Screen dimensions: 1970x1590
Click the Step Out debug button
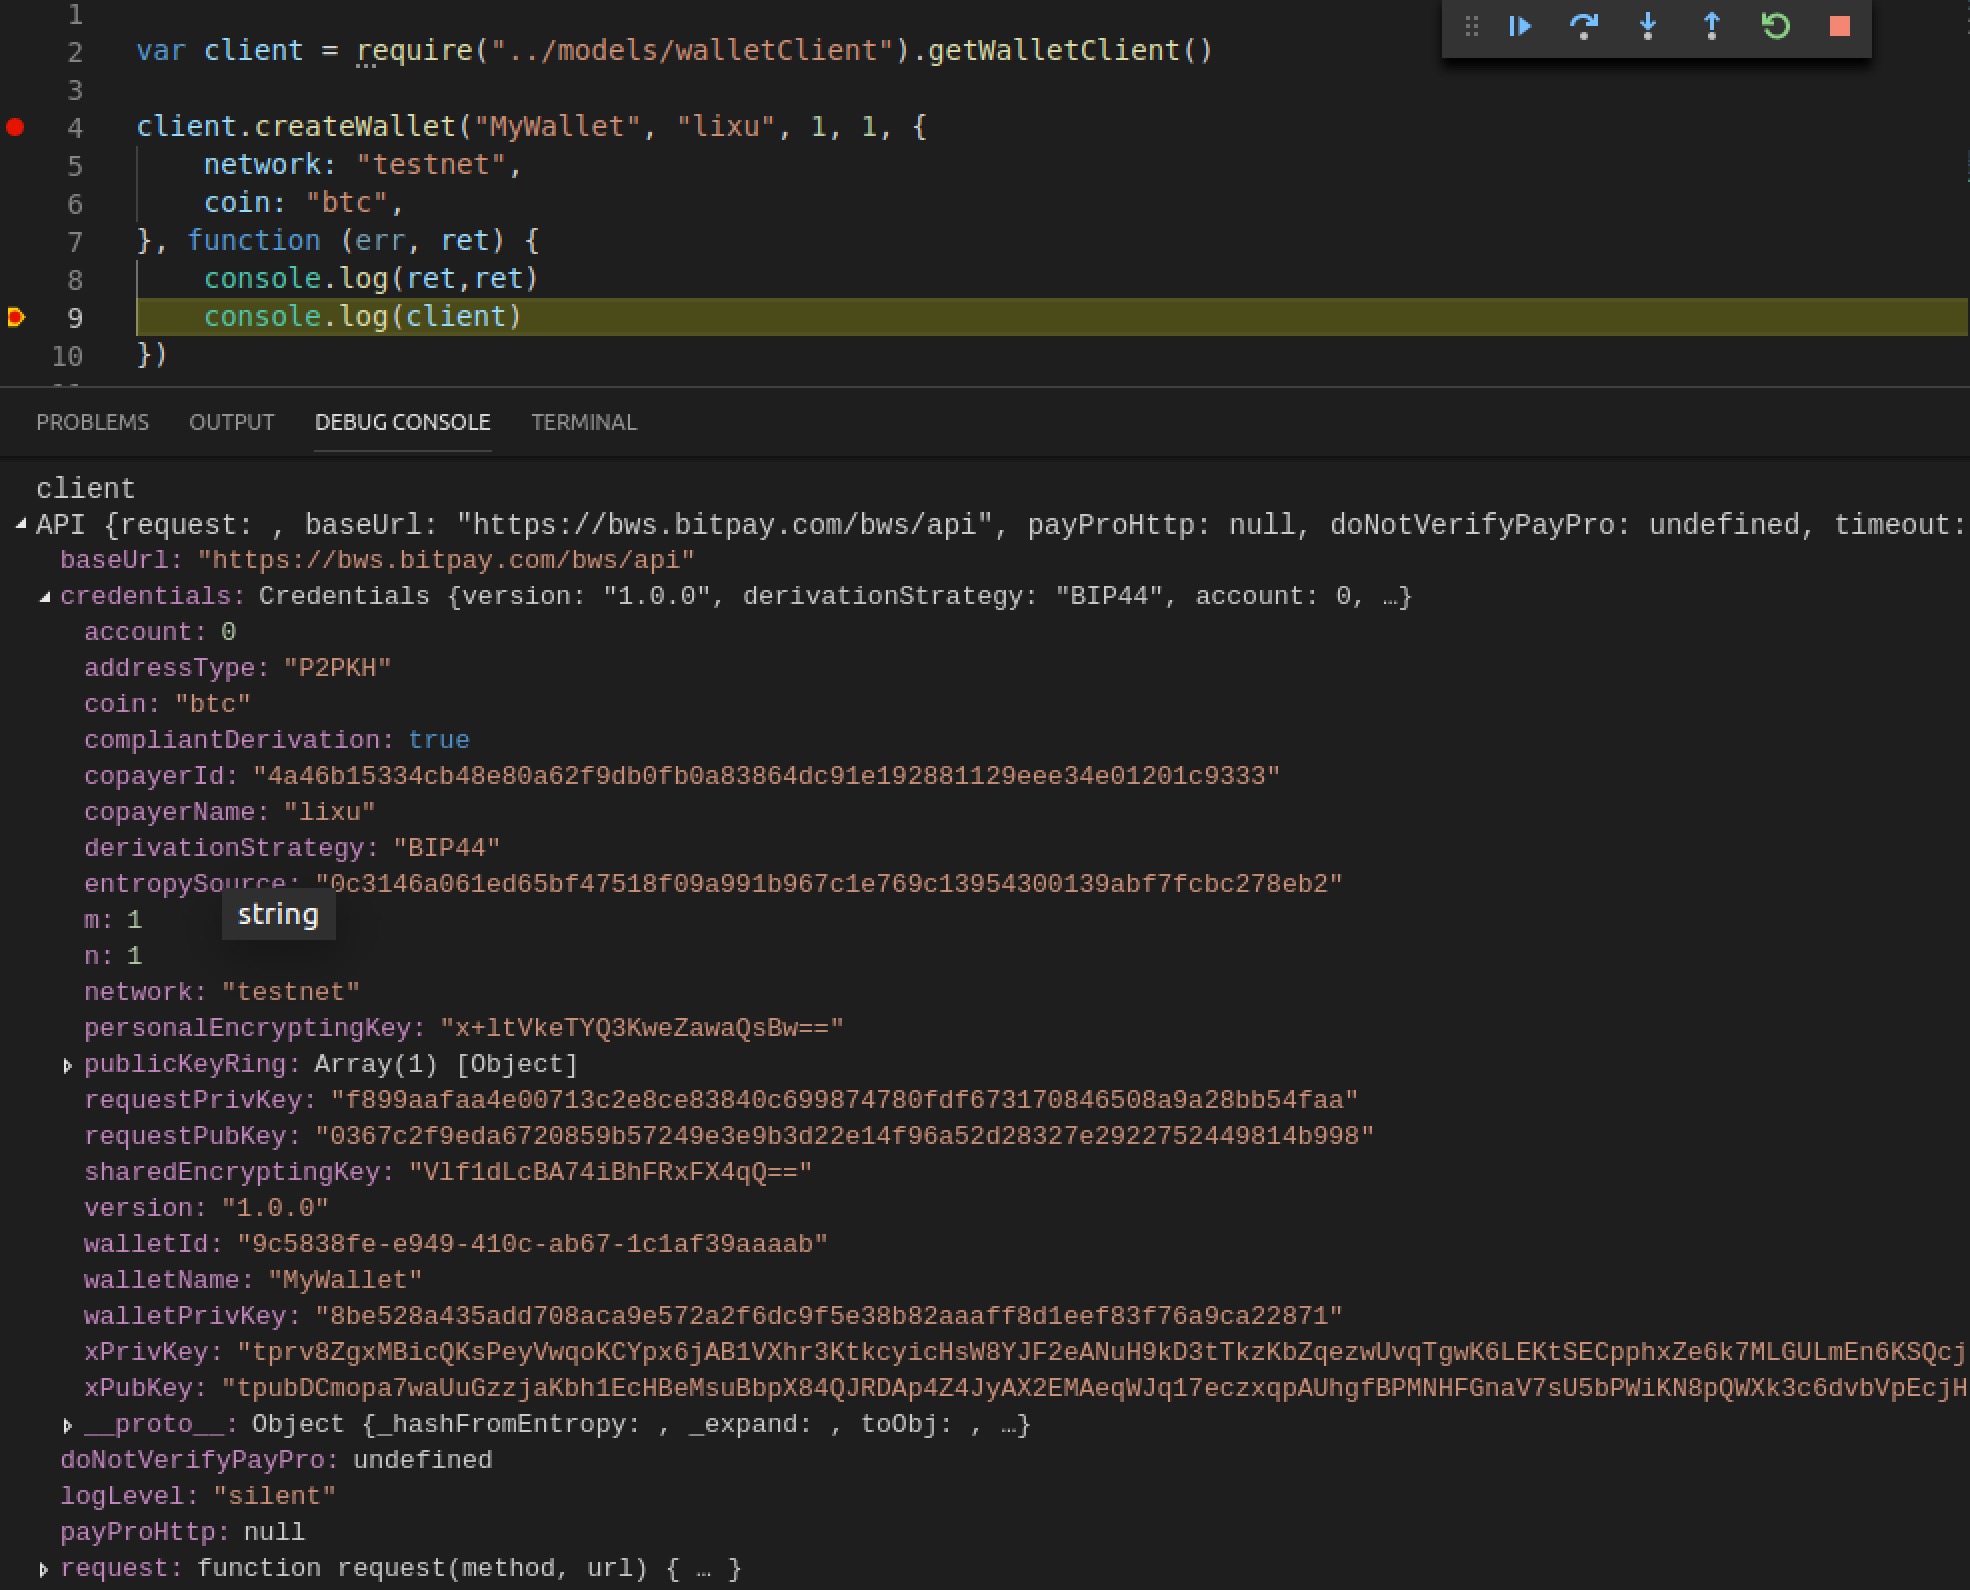1712,26
